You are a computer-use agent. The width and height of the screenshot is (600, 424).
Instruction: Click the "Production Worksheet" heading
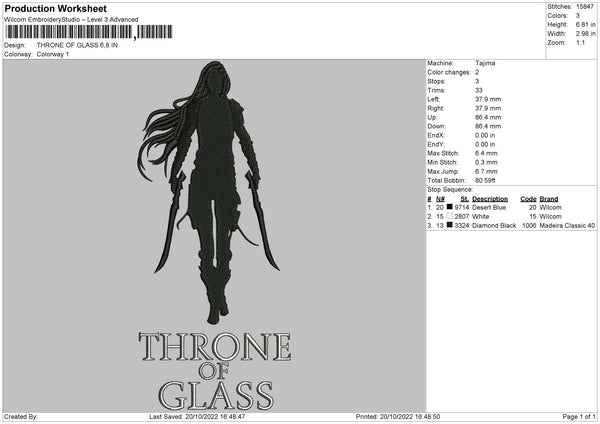point(55,8)
